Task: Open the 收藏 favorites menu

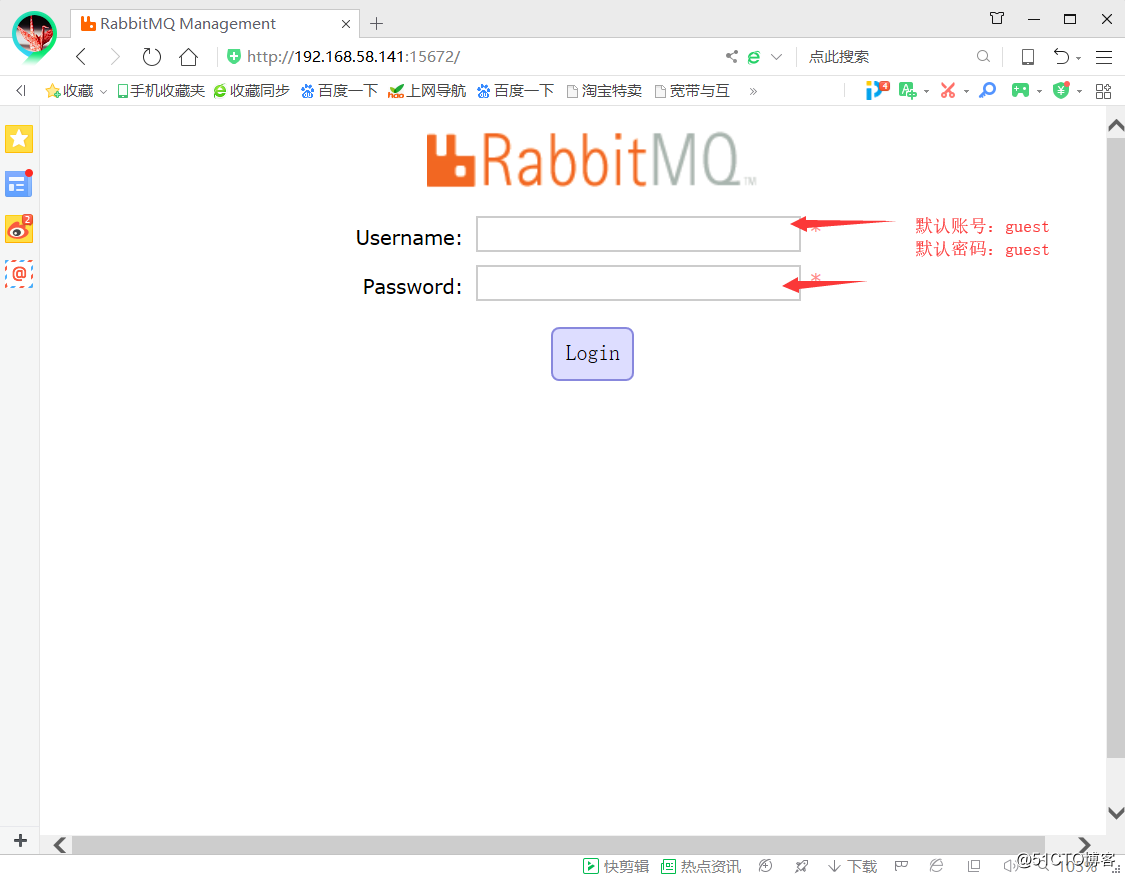Action: click(76, 90)
